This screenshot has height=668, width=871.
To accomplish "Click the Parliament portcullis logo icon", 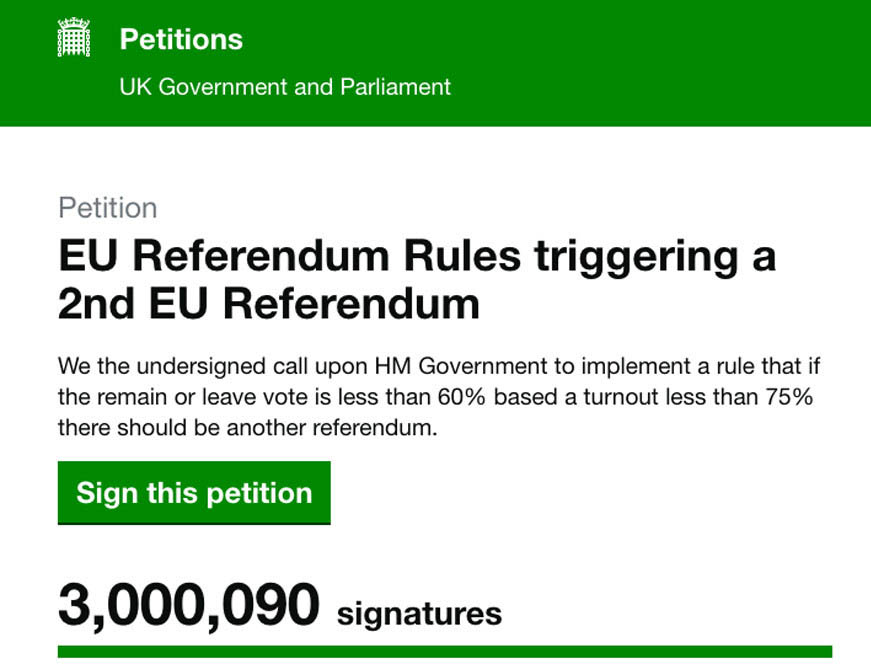I will tap(74, 37).
